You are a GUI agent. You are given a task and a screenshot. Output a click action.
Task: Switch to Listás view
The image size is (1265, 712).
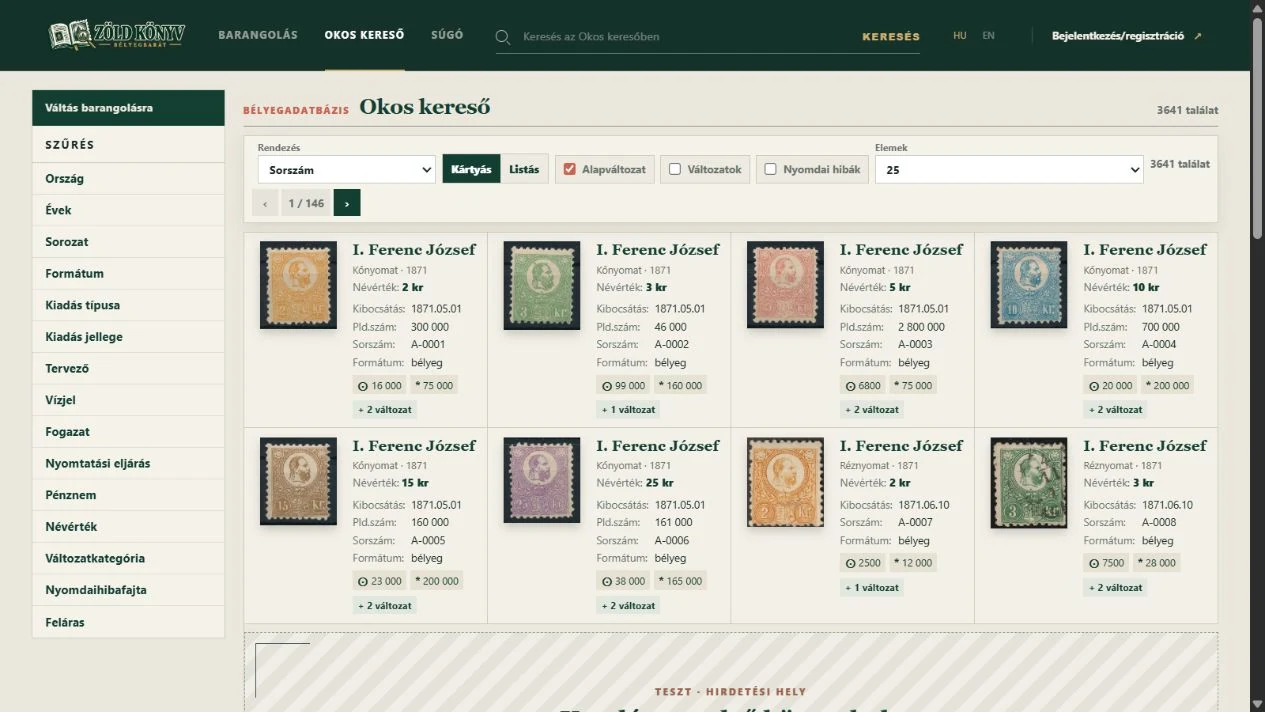pos(524,169)
